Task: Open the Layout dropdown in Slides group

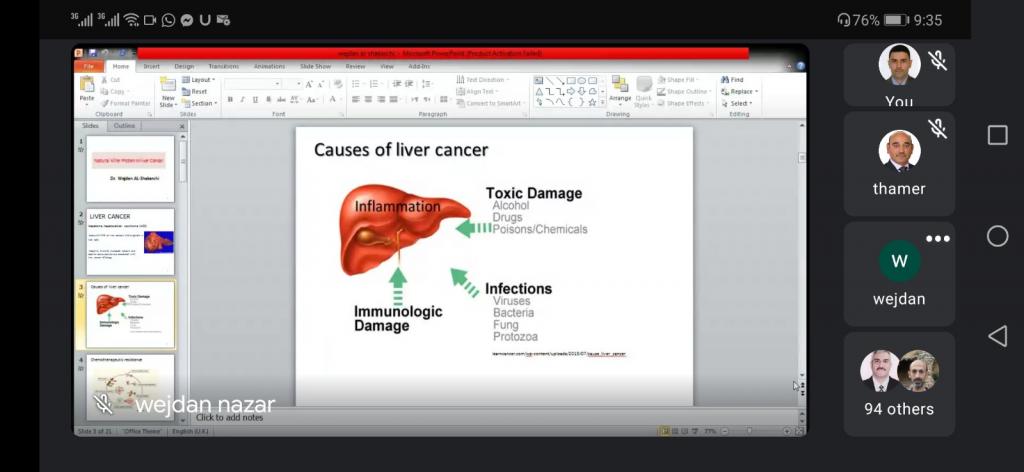Action: click(x=200, y=79)
